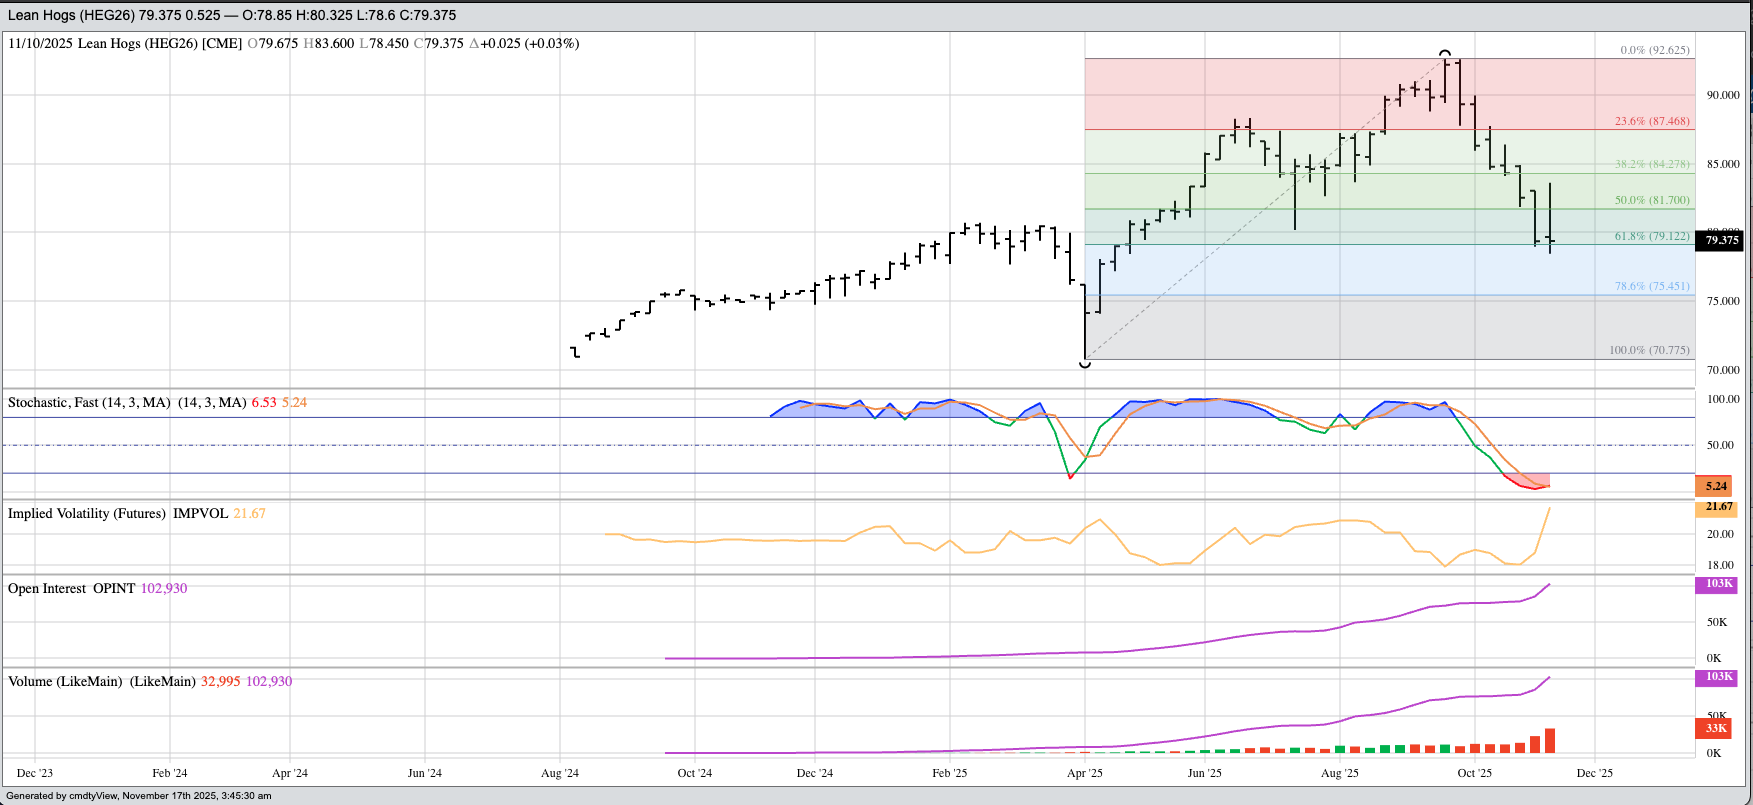
Task: Click the Fibonacci anchor handle at the April low
Action: [x=1085, y=364]
